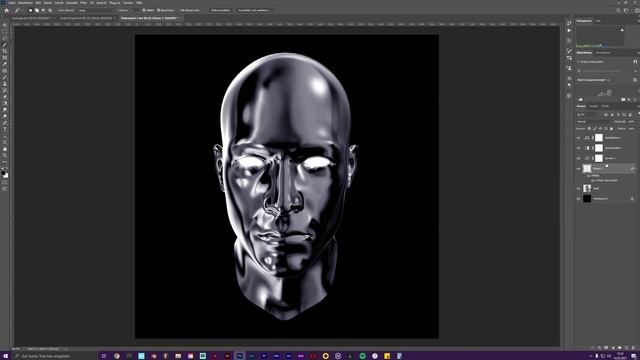Select the Eyedropper tool
This screenshot has width=640, height=360.
(5, 64)
